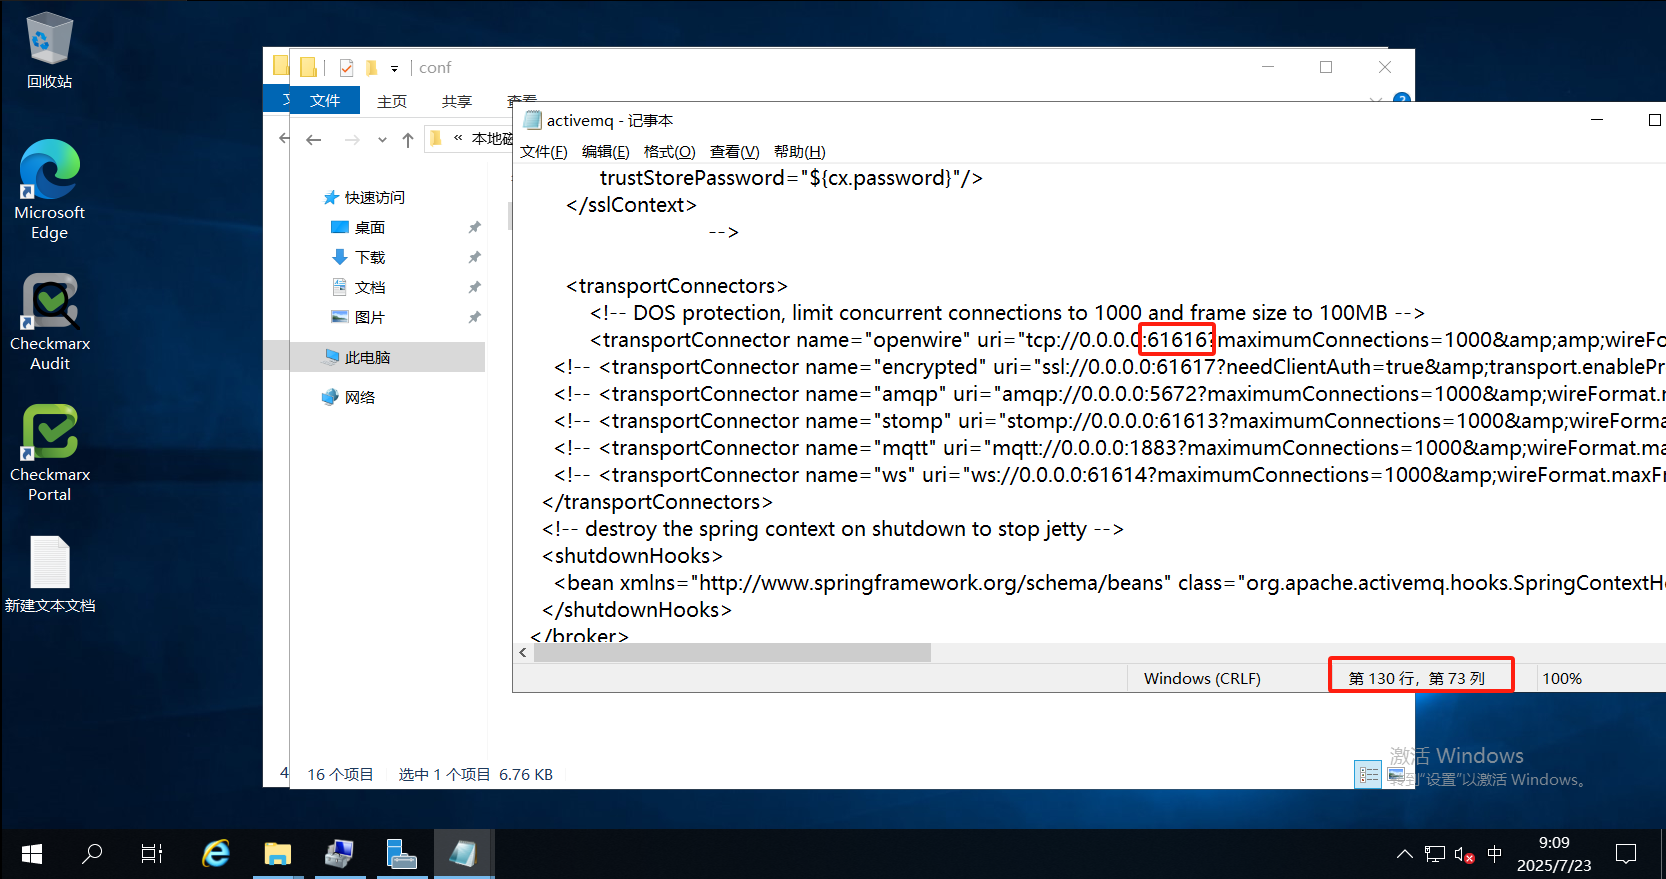Open 图片 in the Explorer sidebar
The image size is (1666, 879).
pos(370,318)
